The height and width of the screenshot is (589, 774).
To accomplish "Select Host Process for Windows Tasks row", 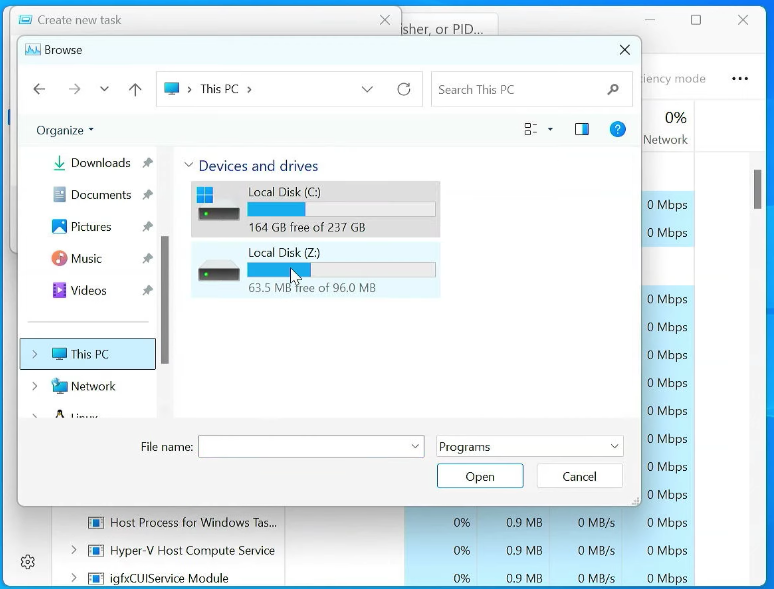I will coord(193,522).
